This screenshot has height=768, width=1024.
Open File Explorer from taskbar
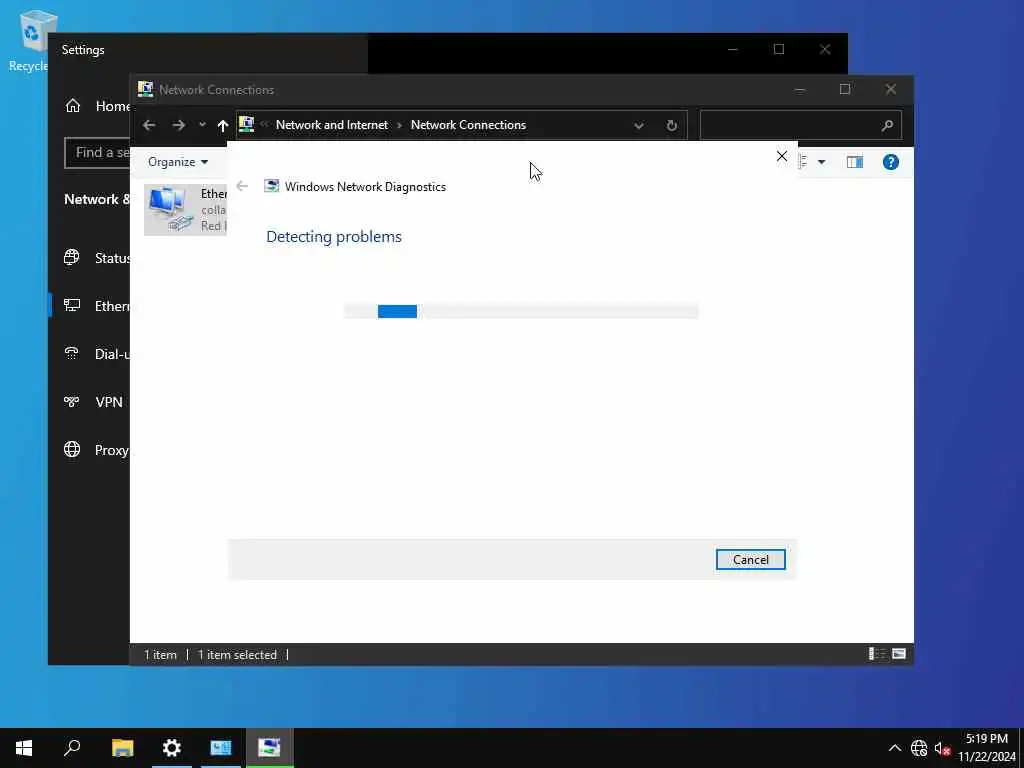[122, 748]
